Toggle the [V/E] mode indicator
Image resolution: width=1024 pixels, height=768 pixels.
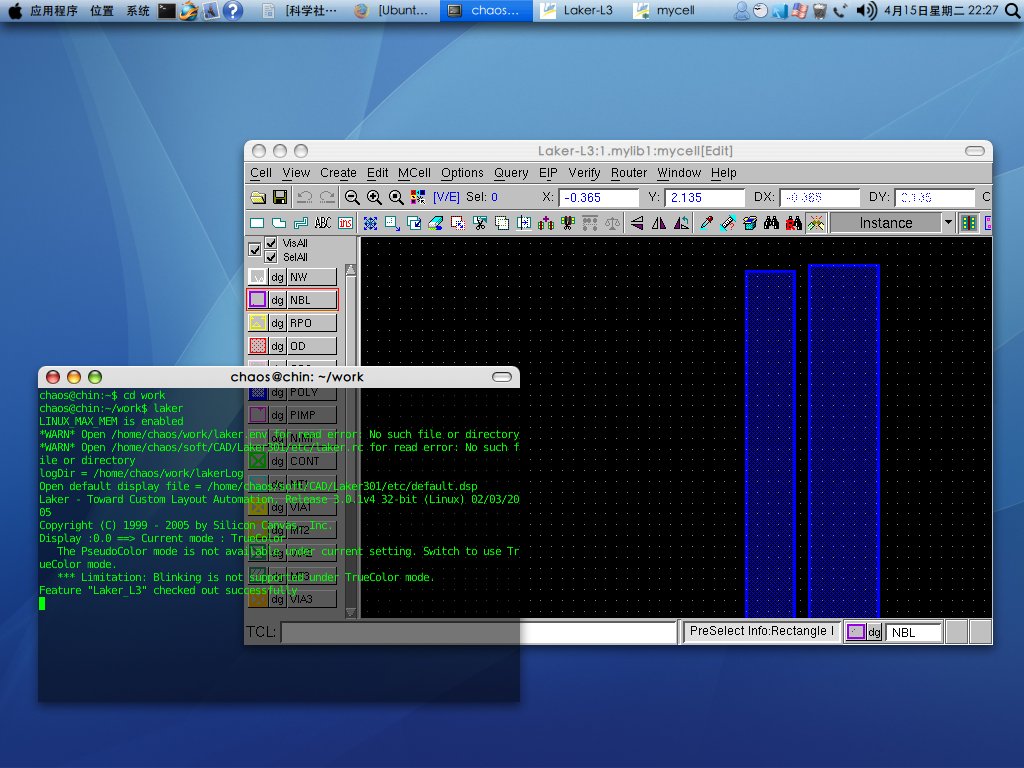tap(446, 197)
